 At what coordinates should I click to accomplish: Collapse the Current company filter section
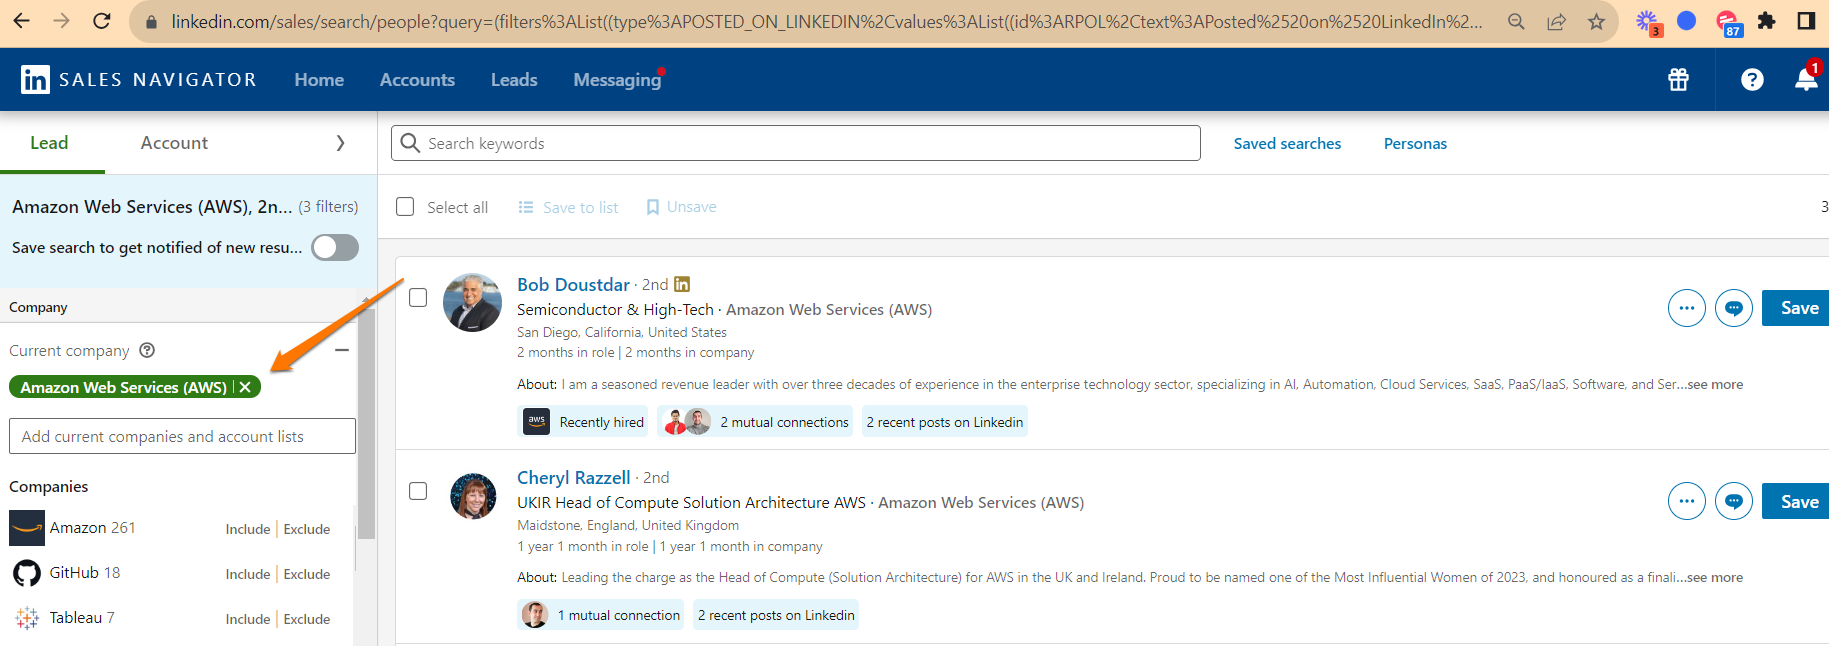pyautogui.click(x=342, y=350)
